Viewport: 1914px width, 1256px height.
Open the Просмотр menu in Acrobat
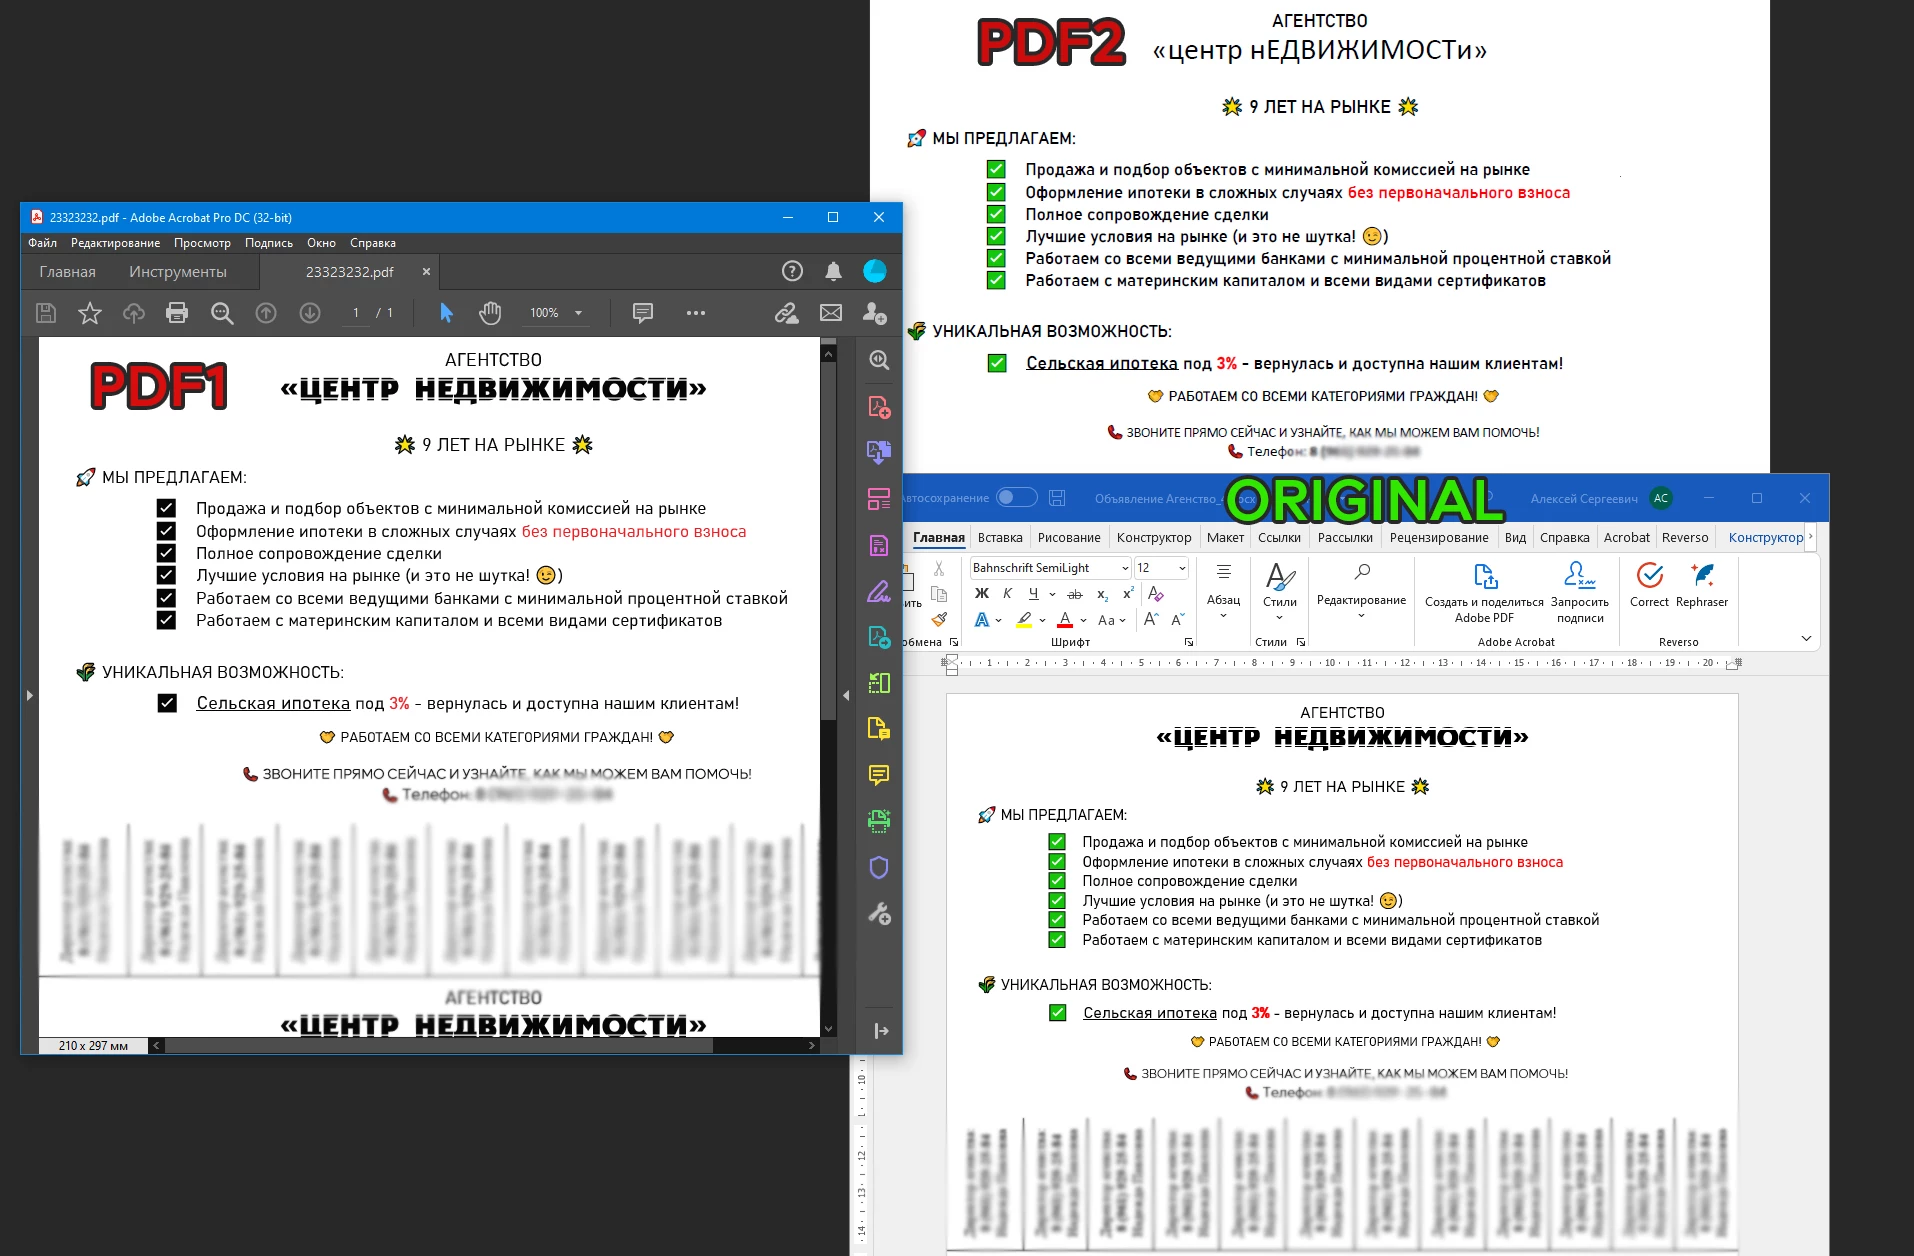point(202,243)
